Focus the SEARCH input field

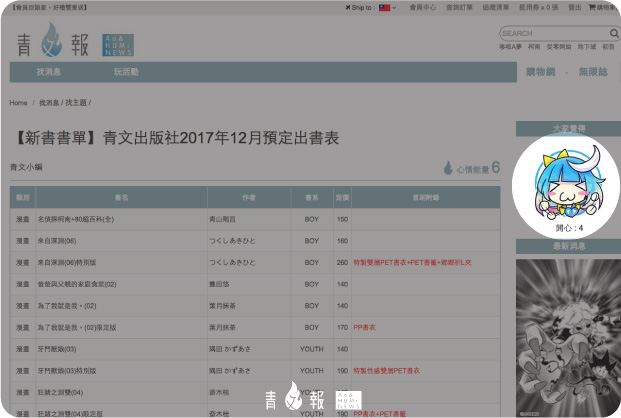554,33
